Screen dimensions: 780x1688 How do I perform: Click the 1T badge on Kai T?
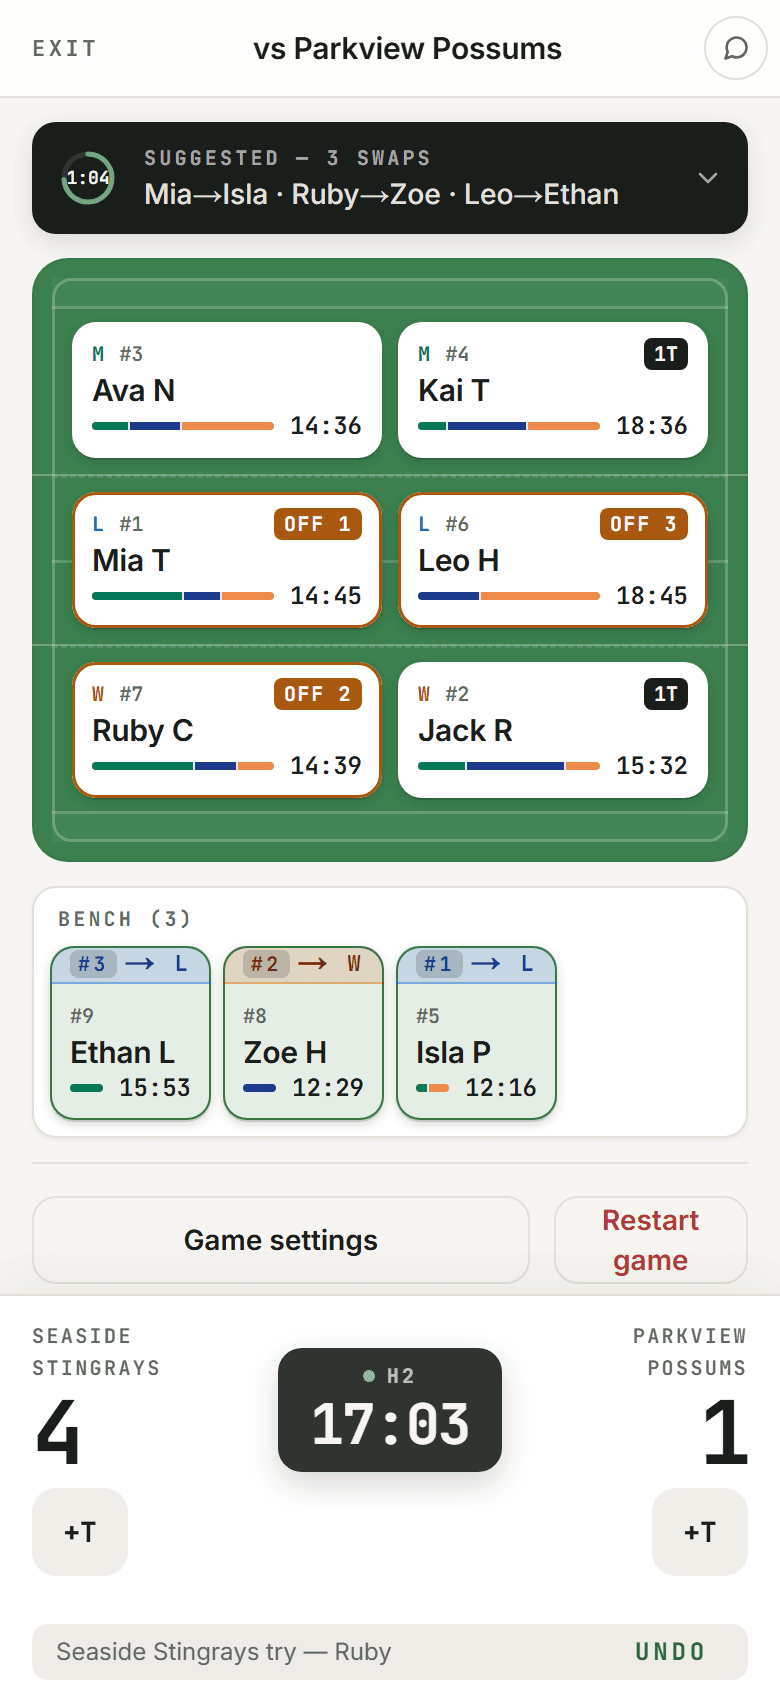(x=665, y=354)
